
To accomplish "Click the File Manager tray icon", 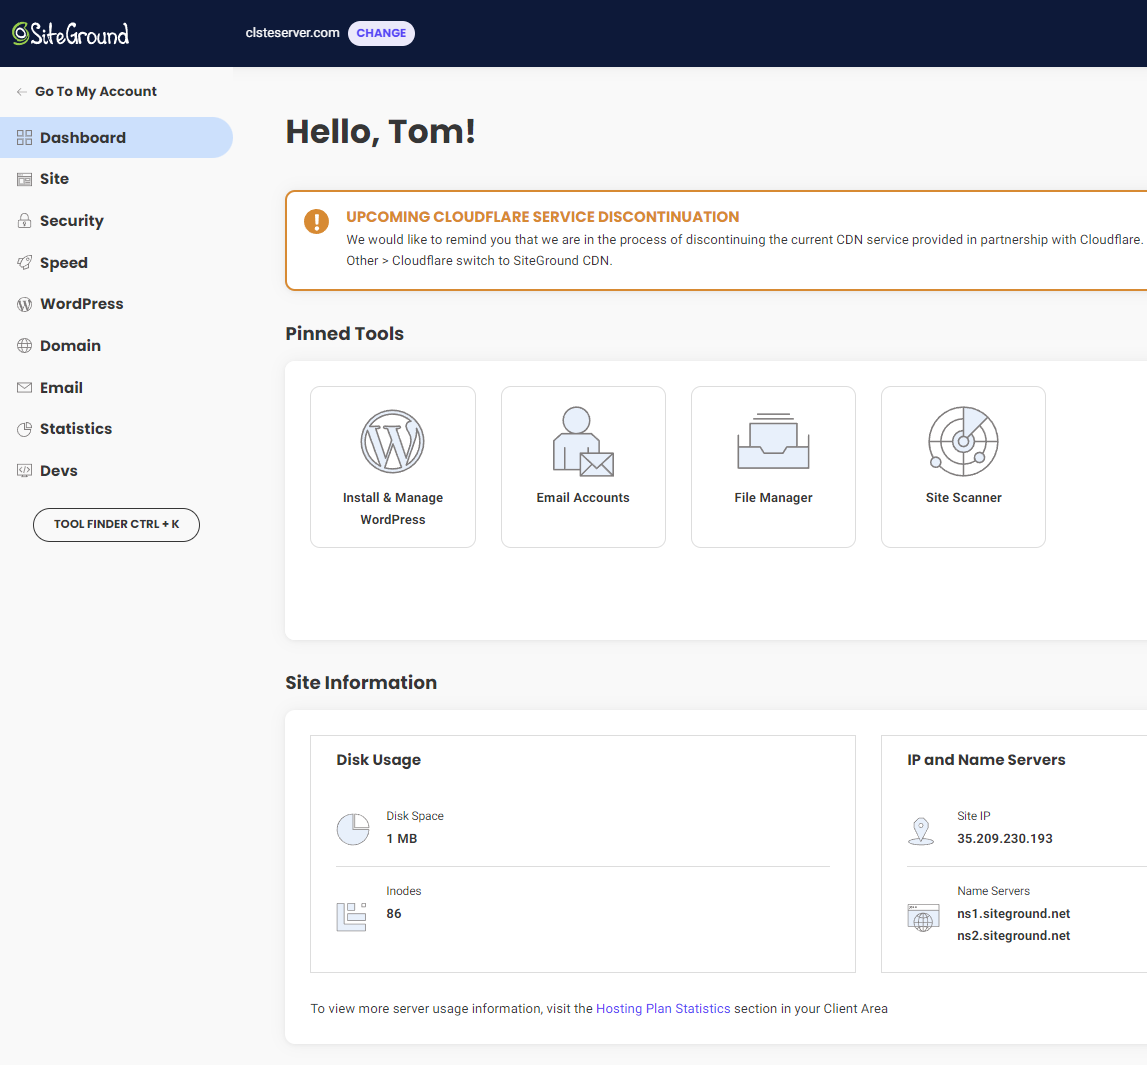I will (773, 441).
